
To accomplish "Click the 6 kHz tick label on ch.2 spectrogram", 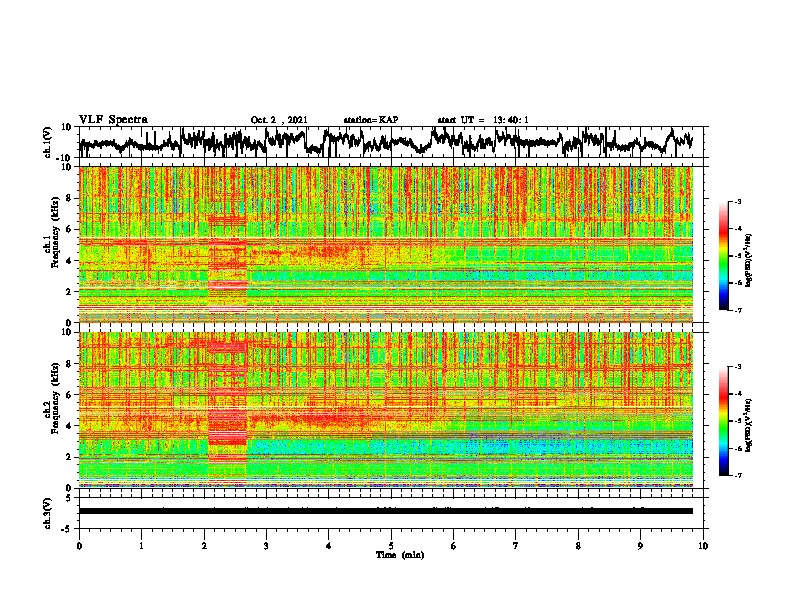I will click(x=69, y=395).
